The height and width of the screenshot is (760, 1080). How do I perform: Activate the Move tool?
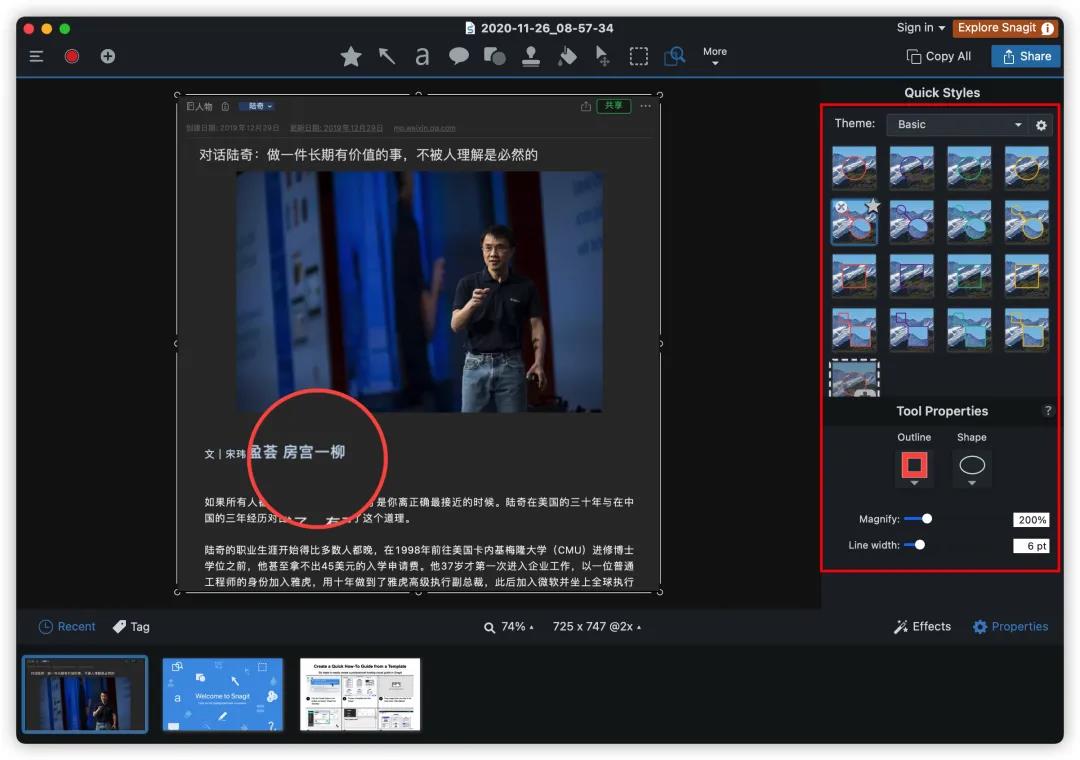[602, 56]
